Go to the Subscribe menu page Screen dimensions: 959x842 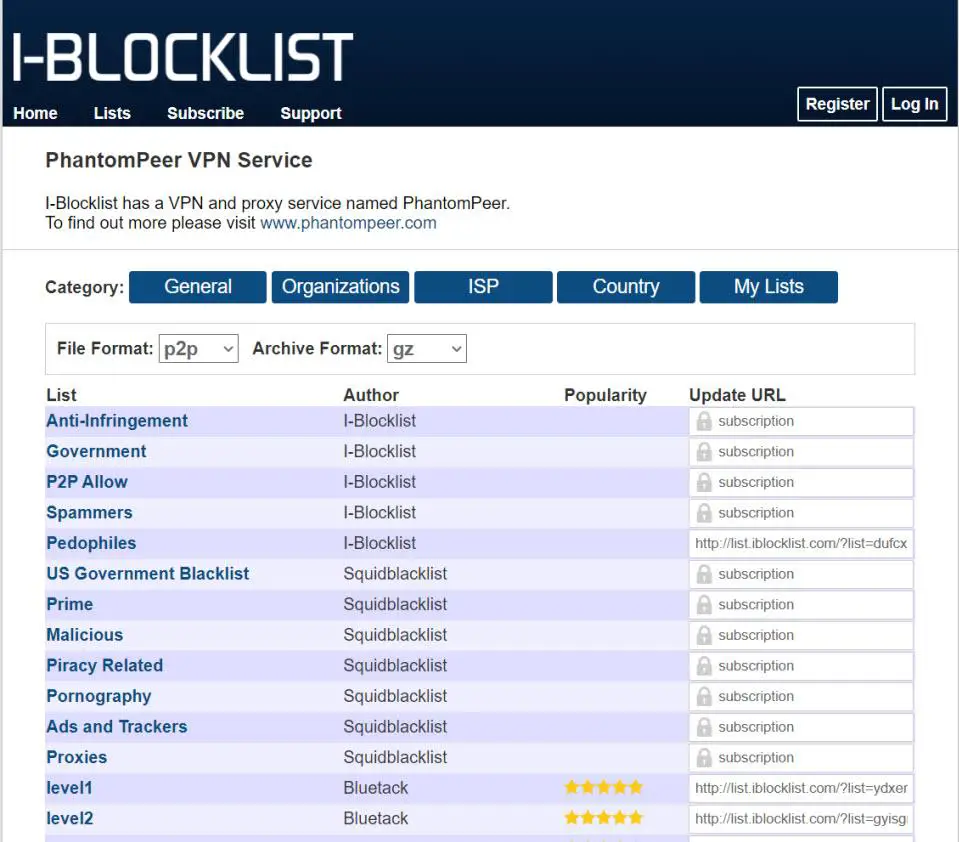(x=205, y=113)
